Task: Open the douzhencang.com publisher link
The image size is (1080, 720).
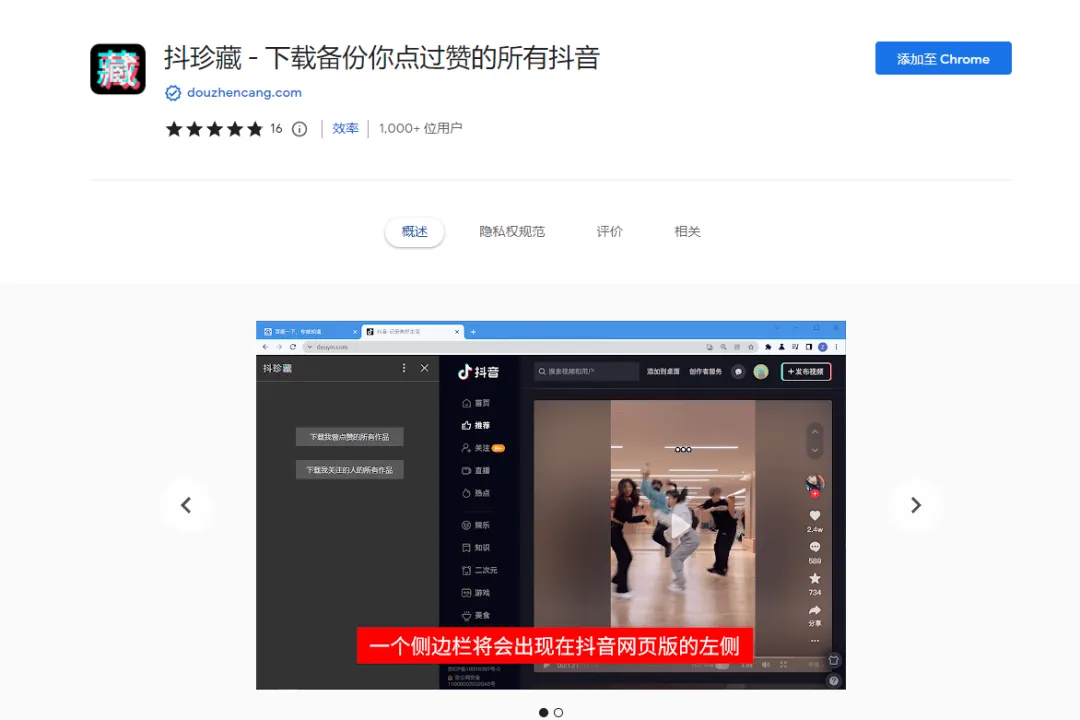Action: point(244,92)
